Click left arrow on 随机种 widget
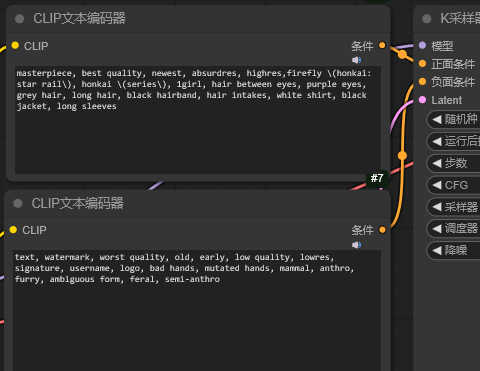Image resolution: width=480 pixels, height=371 pixels. tap(437, 119)
